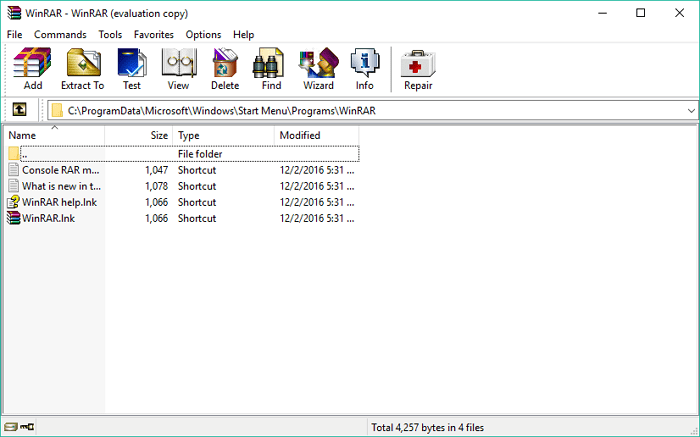Sort by Size column header
Screen dimensions: 700x437
tap(139, 135)
